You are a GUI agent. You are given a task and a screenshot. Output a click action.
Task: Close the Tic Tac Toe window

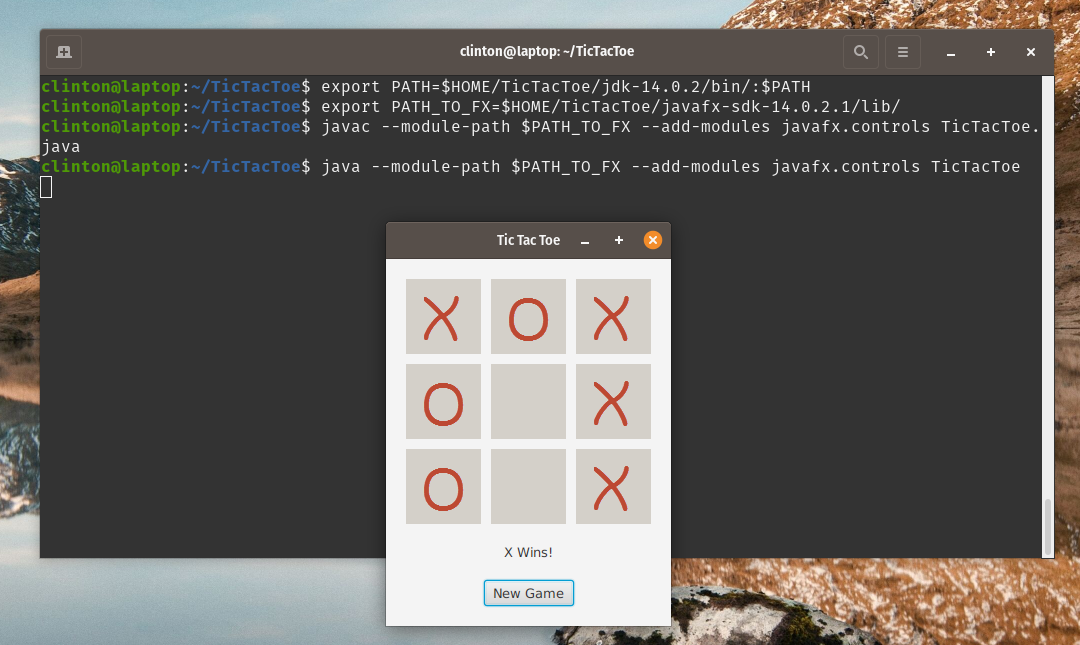(x=652, y=240)
